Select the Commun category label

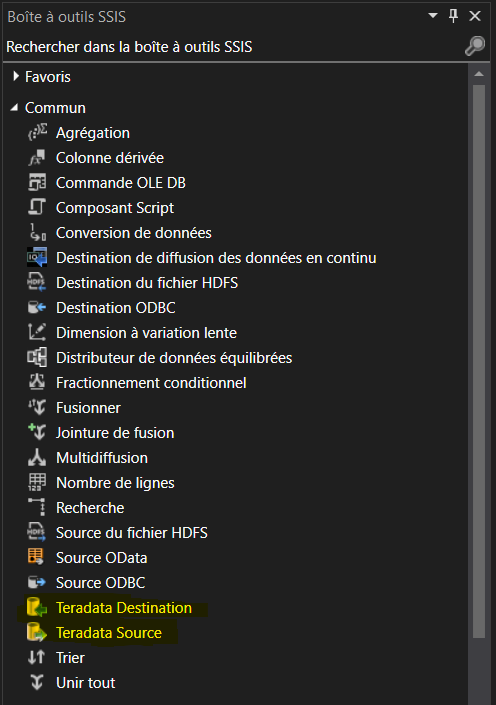[x=55, y=108]
